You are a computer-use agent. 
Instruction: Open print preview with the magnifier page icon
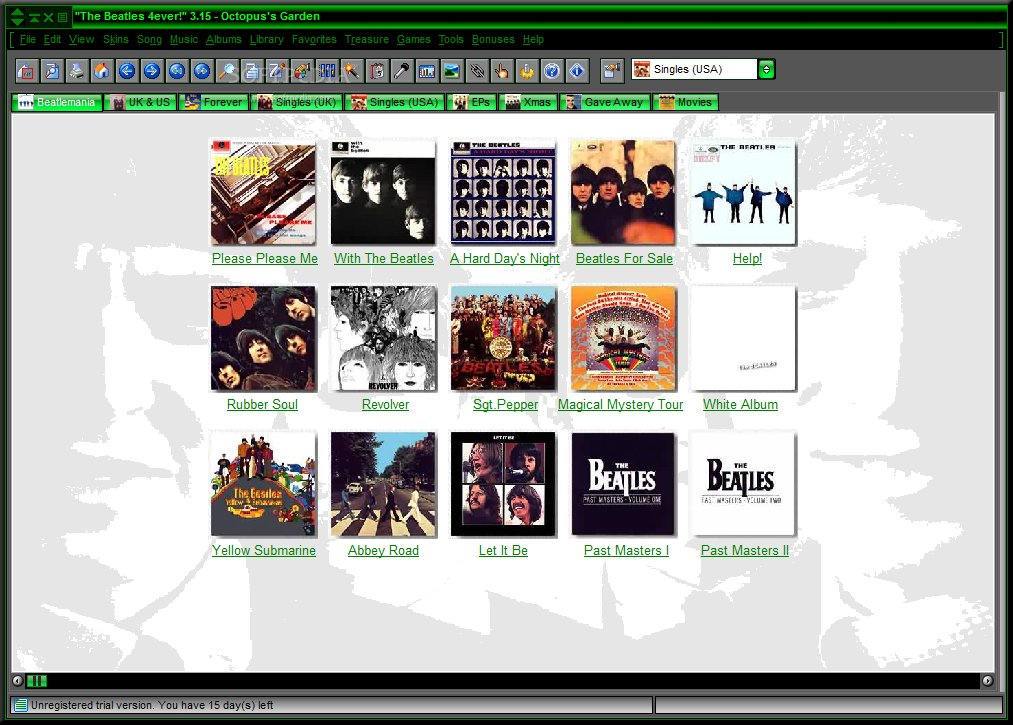coord(52,70)
